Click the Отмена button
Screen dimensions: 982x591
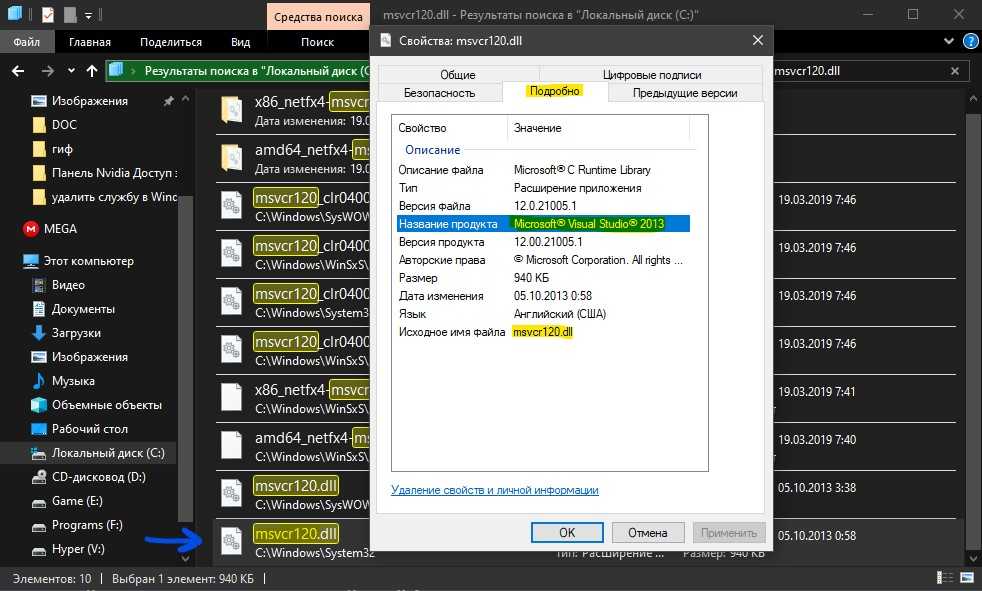[647, 533]
